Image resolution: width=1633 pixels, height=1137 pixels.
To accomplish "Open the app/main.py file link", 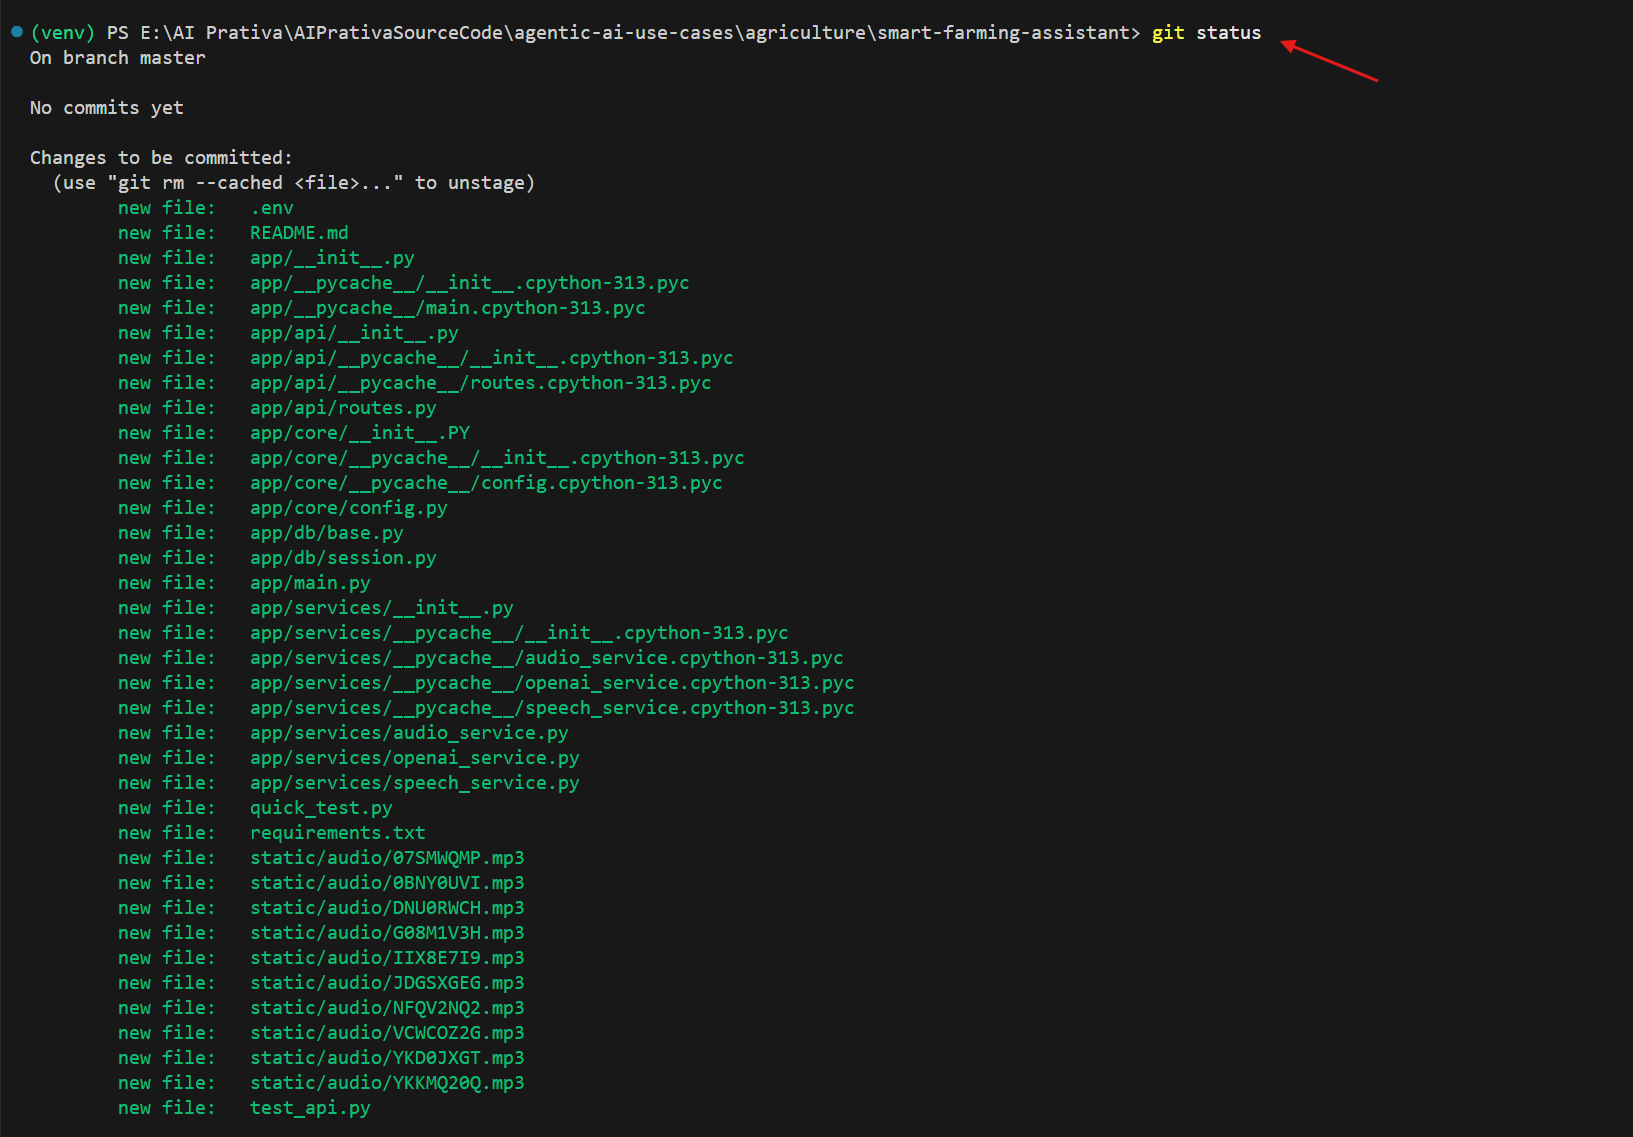I will 310,583.
